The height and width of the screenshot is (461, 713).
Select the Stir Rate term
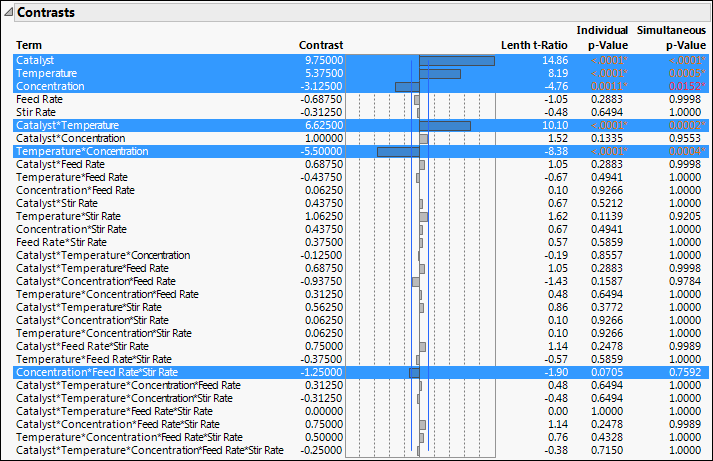38,113
